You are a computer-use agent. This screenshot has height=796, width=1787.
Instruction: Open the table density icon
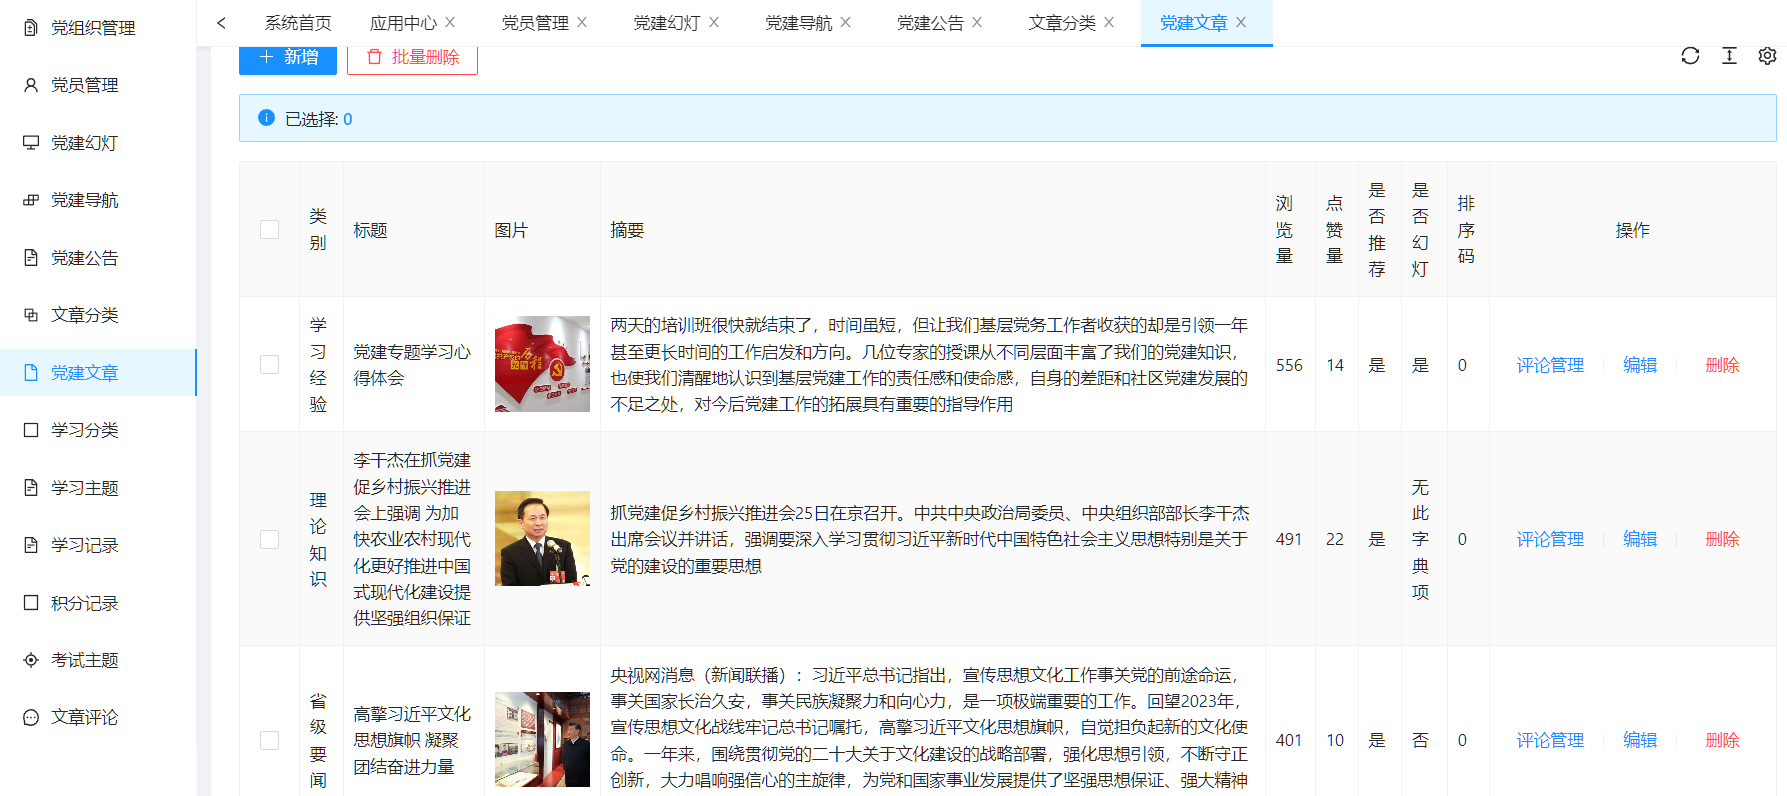click(x=1729, y=56)
